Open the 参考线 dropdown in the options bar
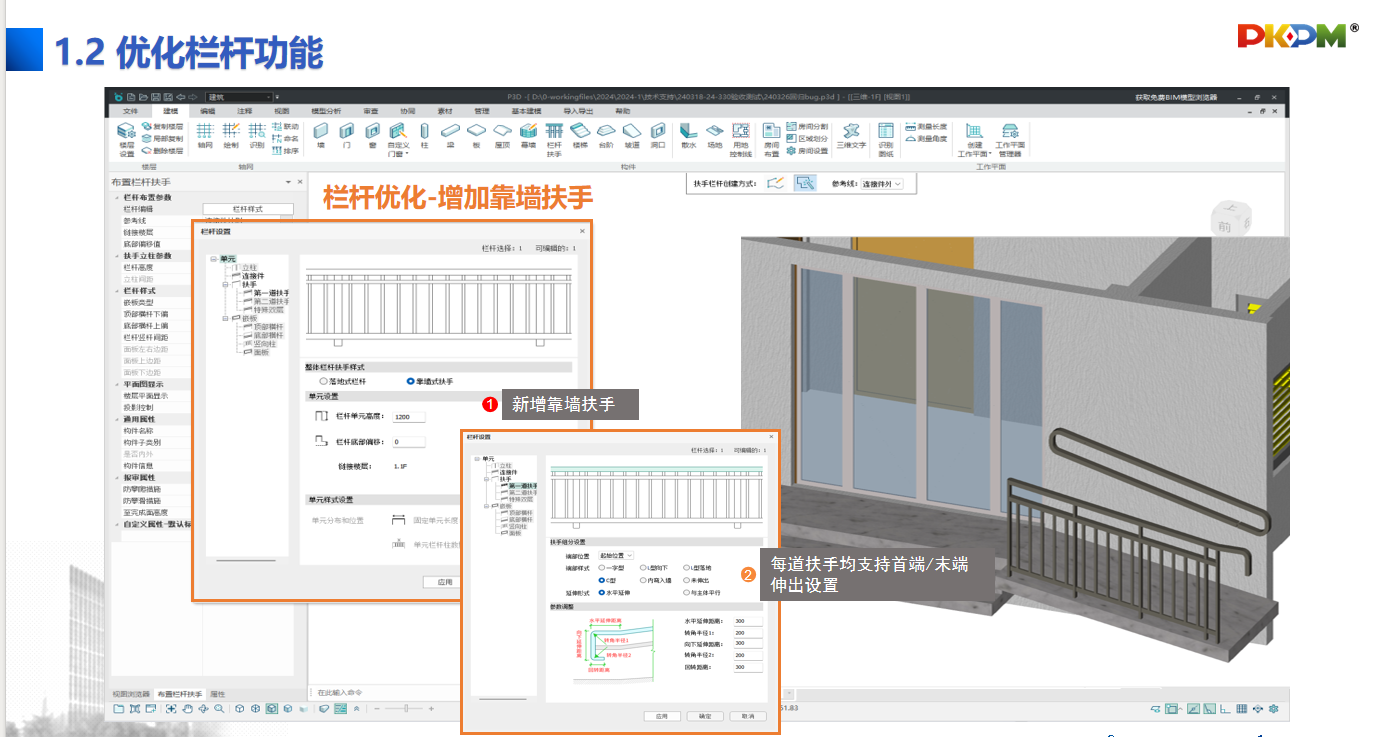Viewport: 1383px width, 737px height. (882, 184)
